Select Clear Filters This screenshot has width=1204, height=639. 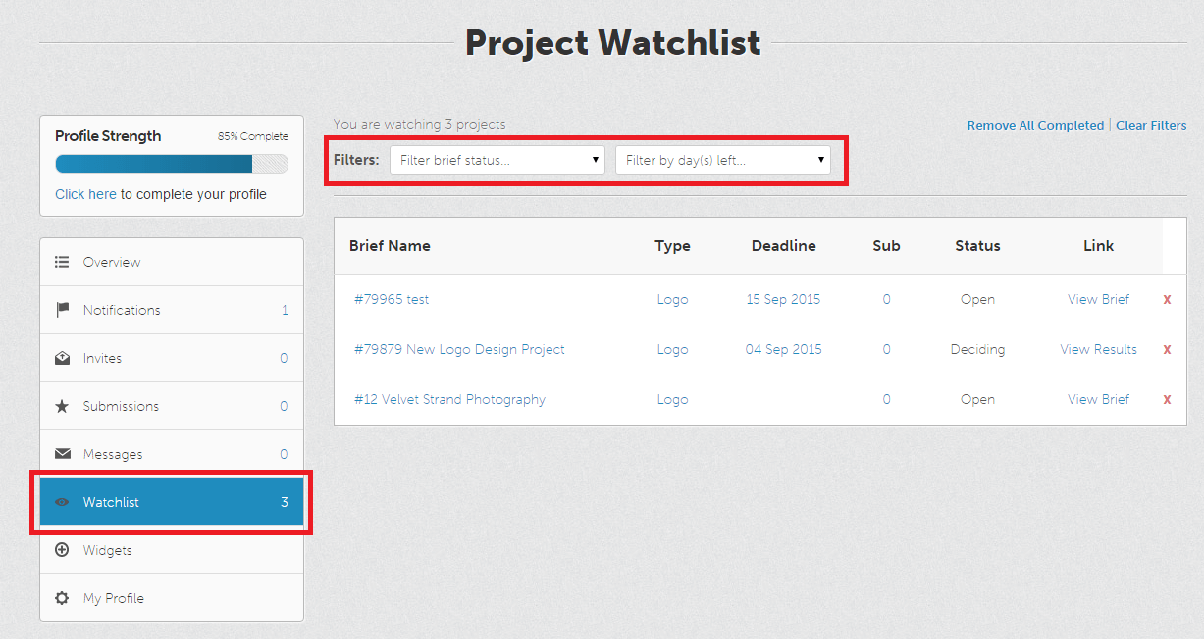(1151, 125)
